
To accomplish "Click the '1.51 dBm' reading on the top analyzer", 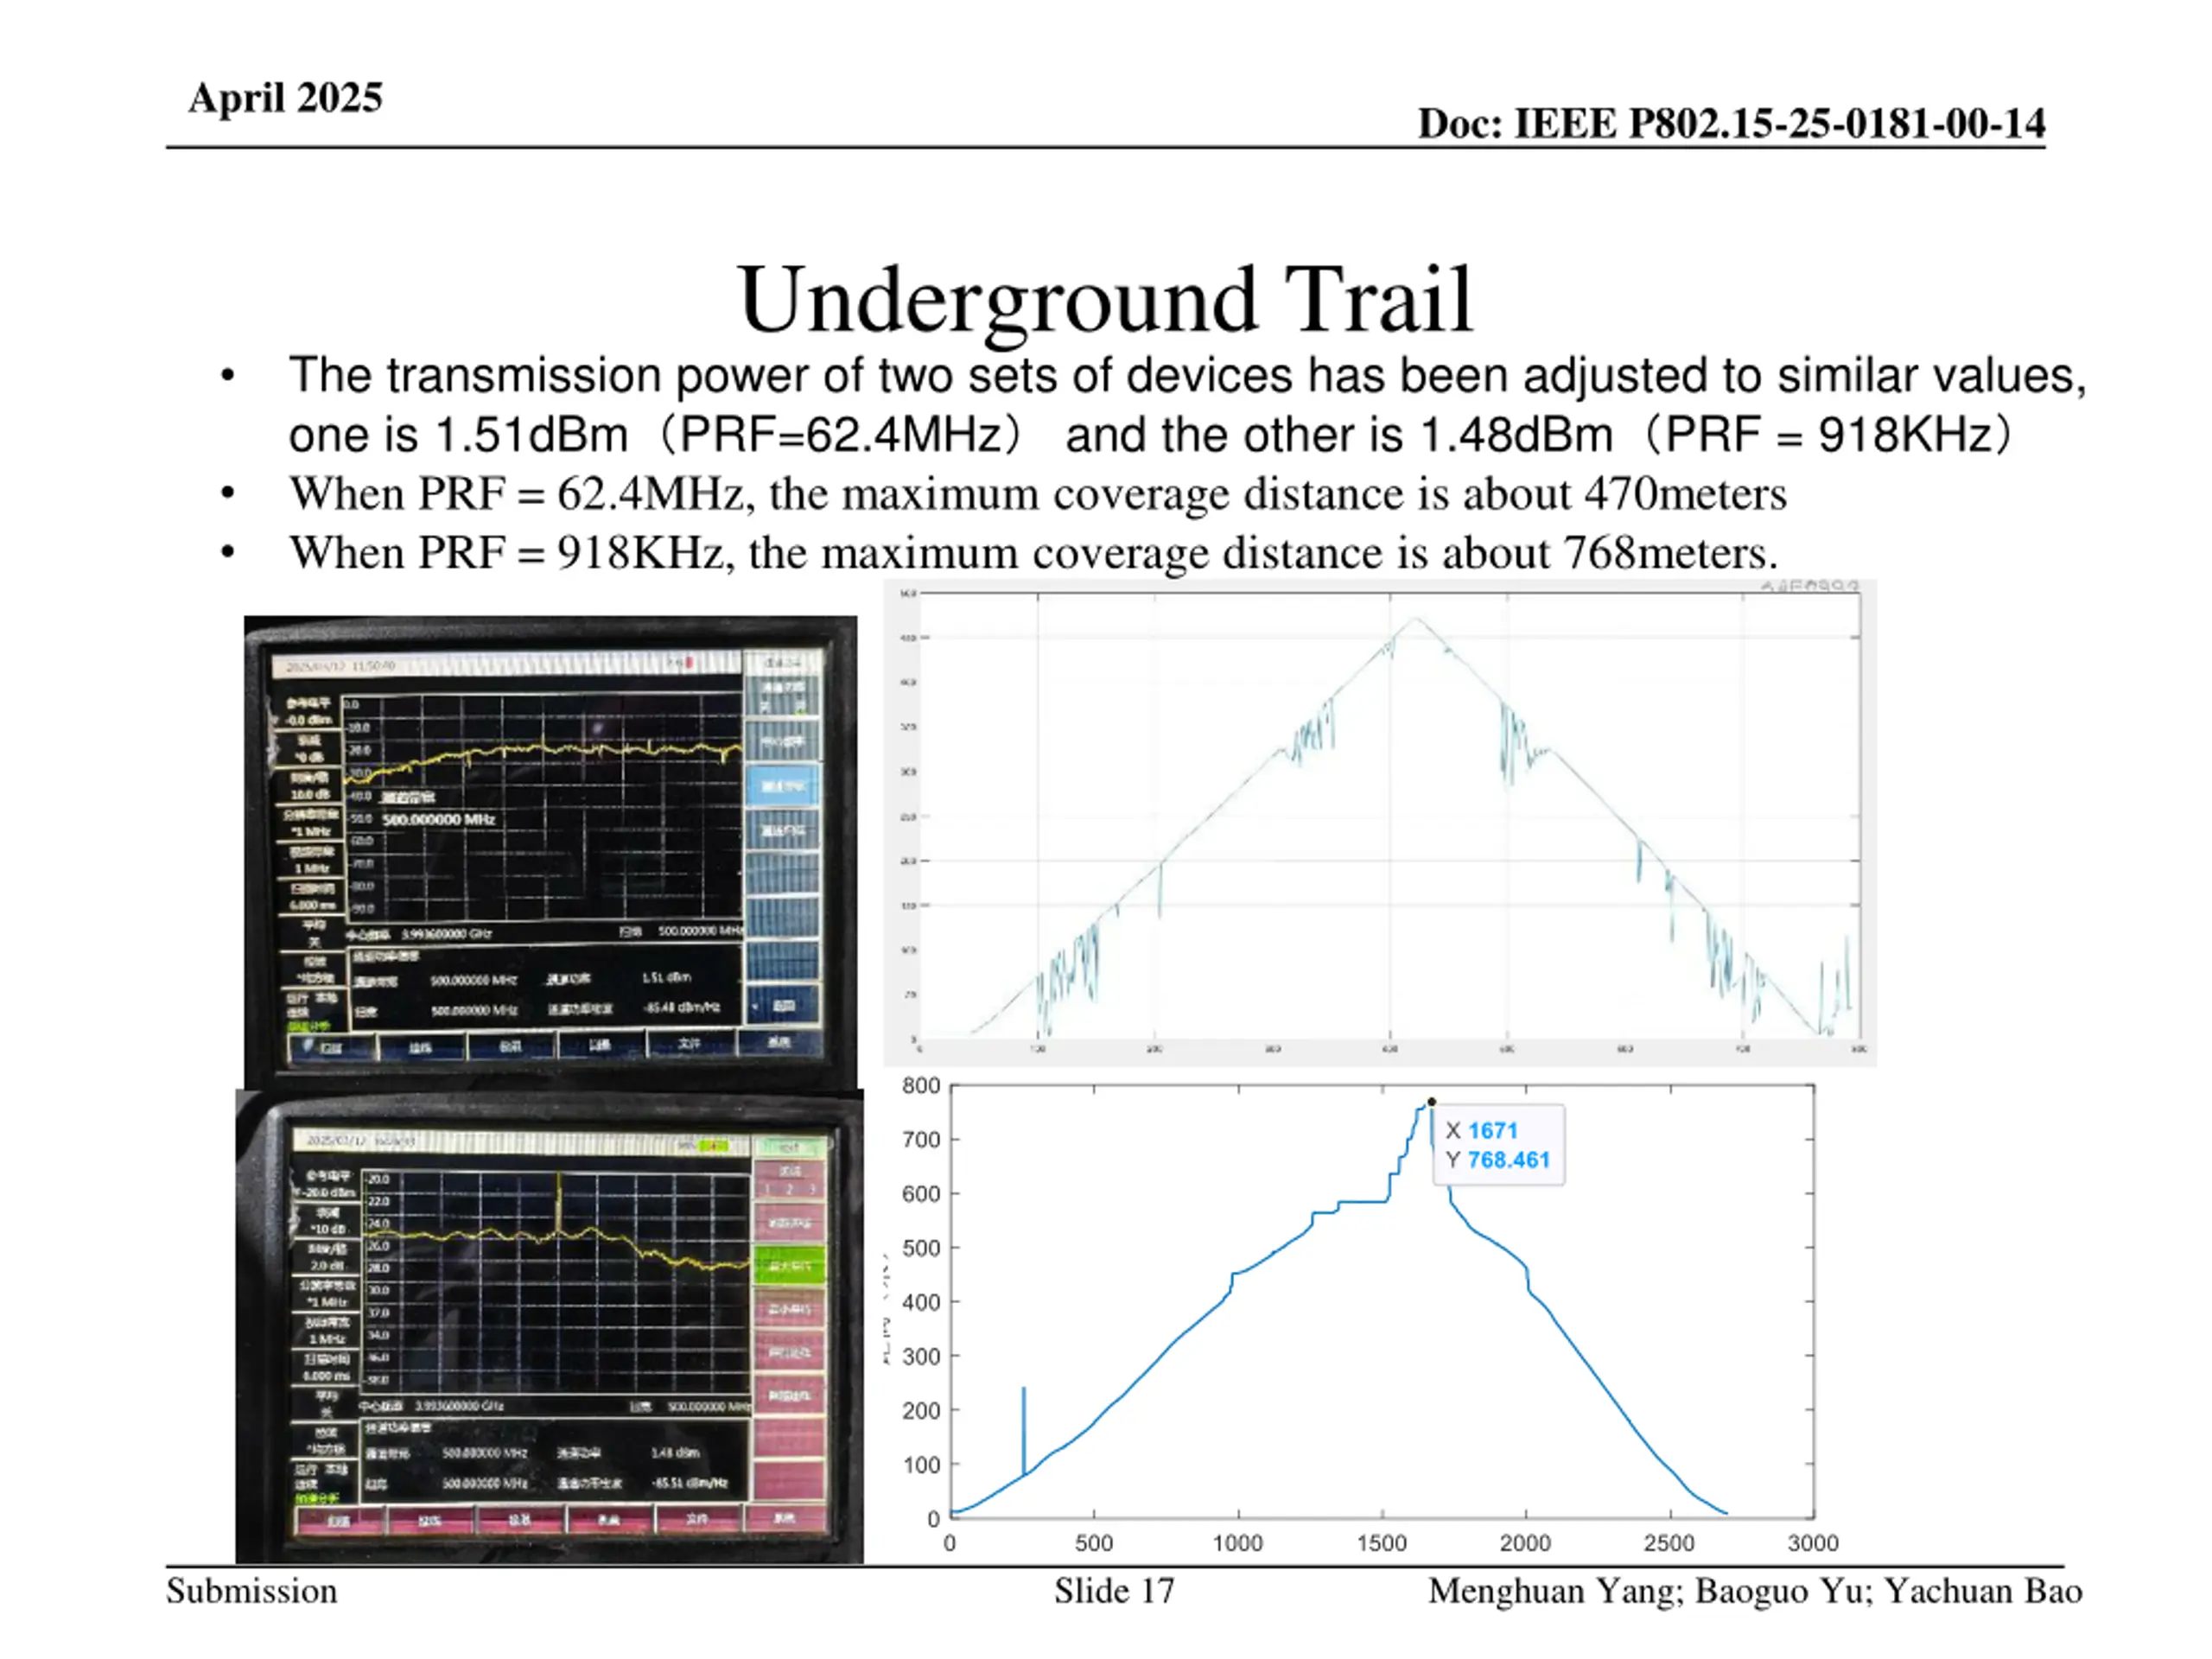I will tap(666, 977).
